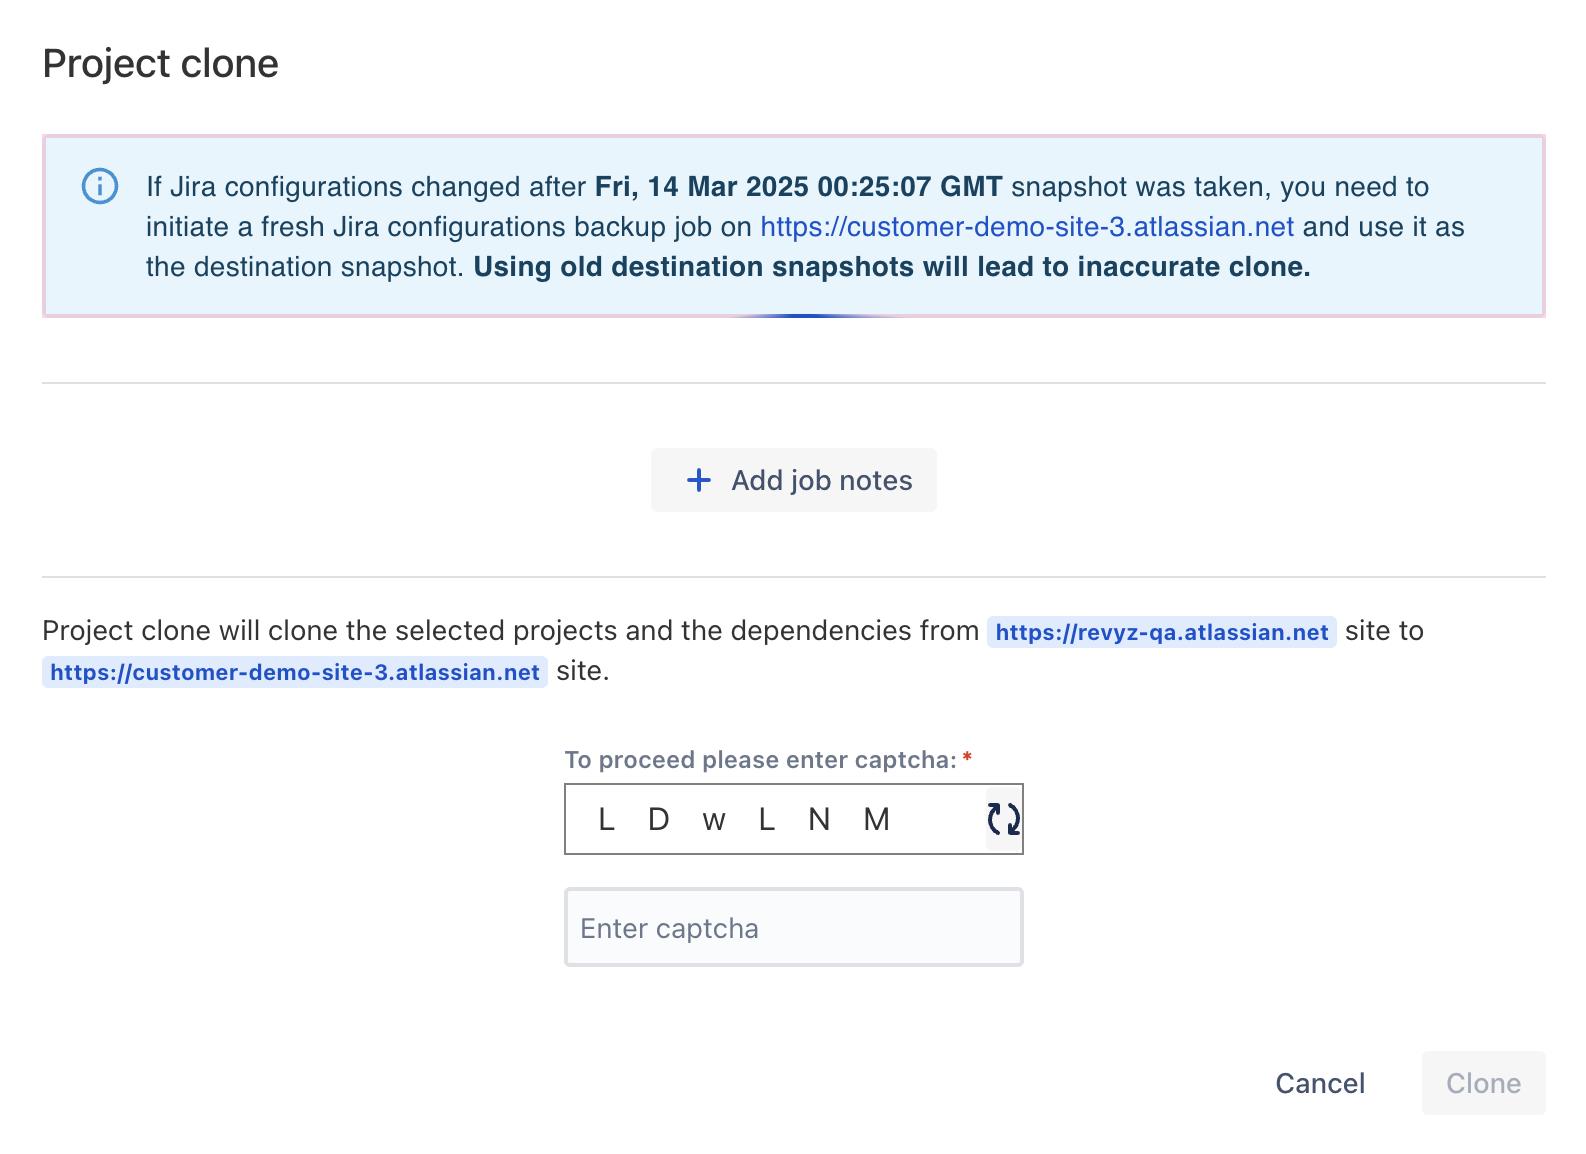This screenshot has width=1586, height=1154.
Task: Open the destination customer-demo-site-3 link below the divider
Action: 295,672
